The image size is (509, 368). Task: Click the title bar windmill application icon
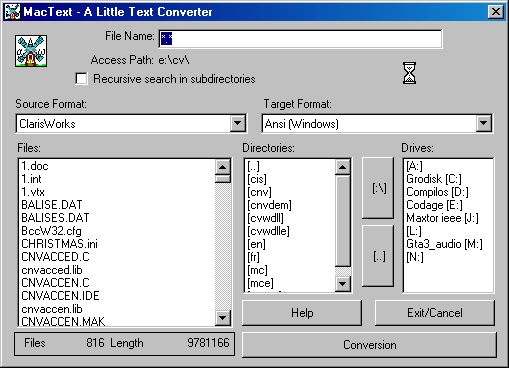(x=12, y=11)
